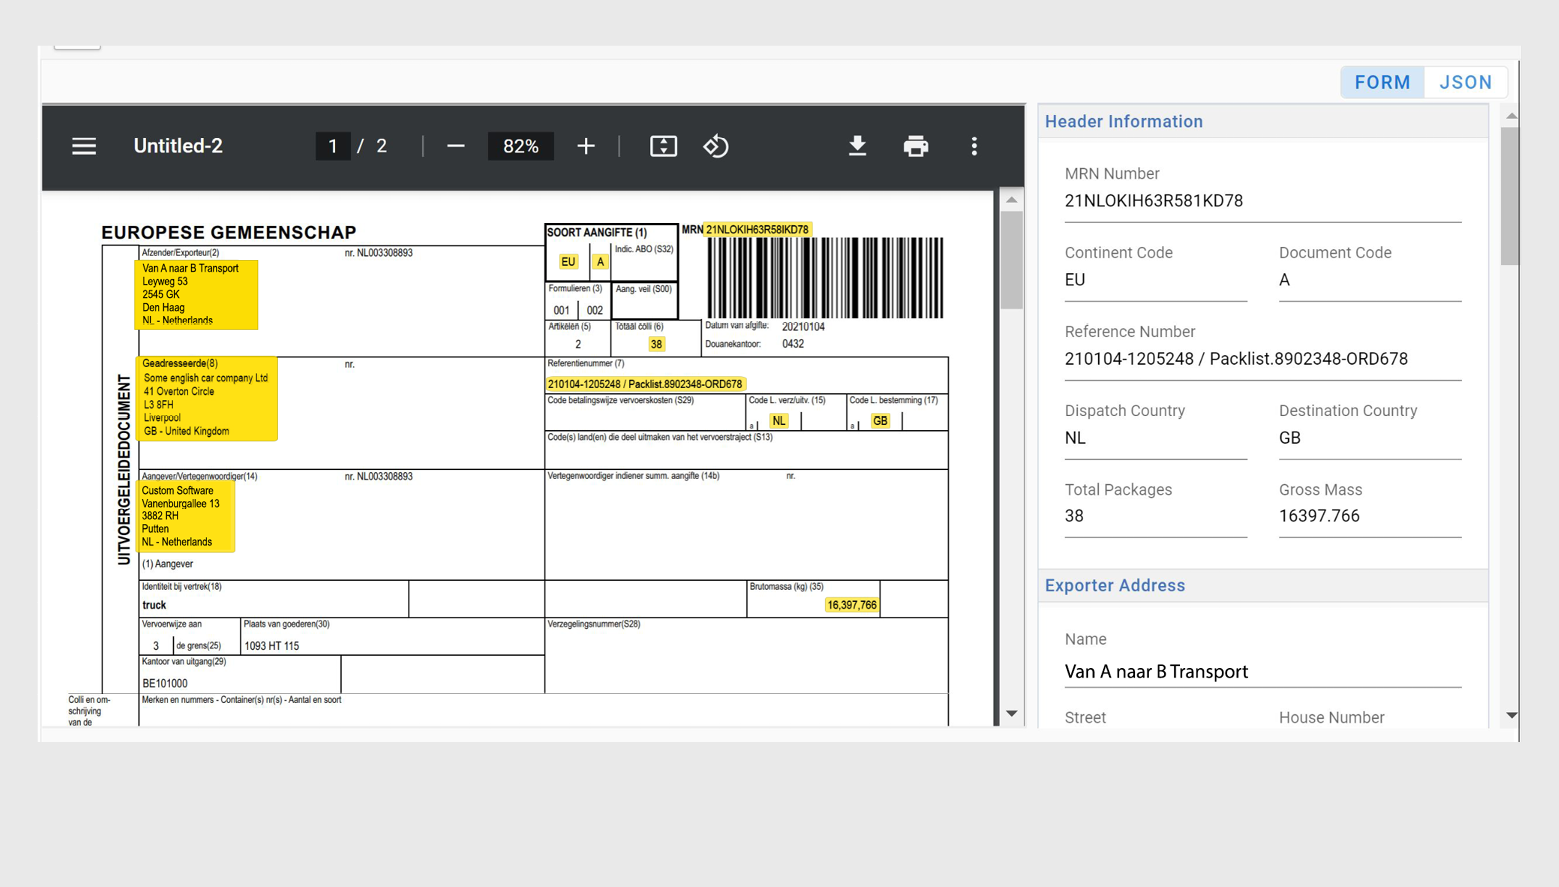
Task: Switch to the JSON tab
Action: tap(1465, 82)
